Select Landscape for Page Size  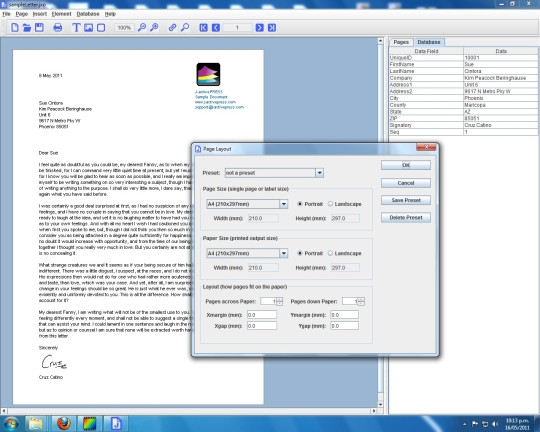click(344, 204)
